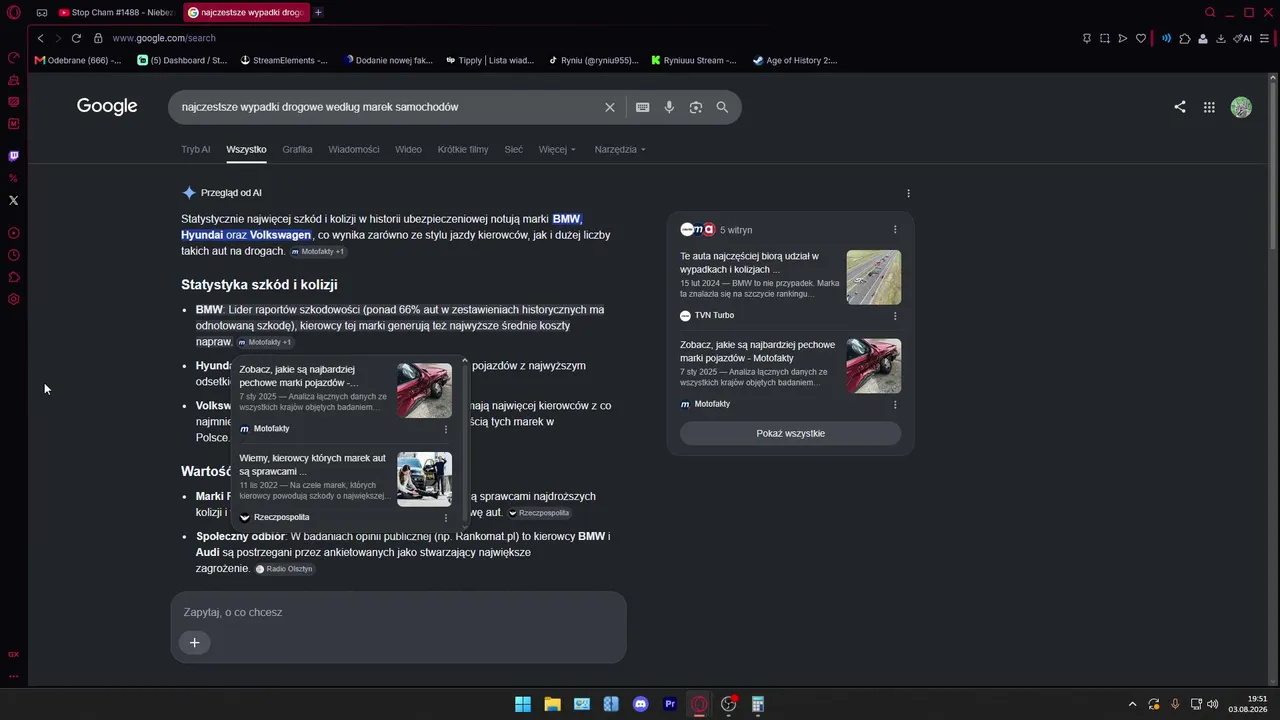Open options for the TVN Turbo source
Screen dimensions: 1280x720
[x=895, y=316]
